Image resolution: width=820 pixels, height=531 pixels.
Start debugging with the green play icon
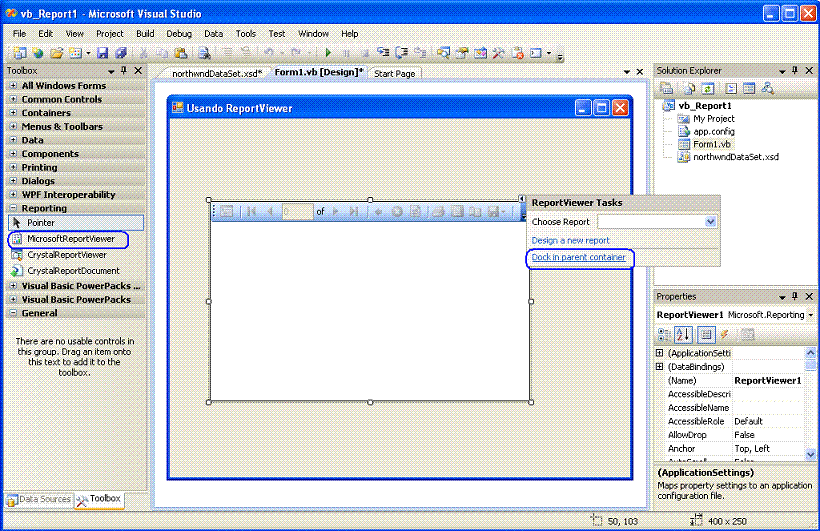tap(328, 53)
